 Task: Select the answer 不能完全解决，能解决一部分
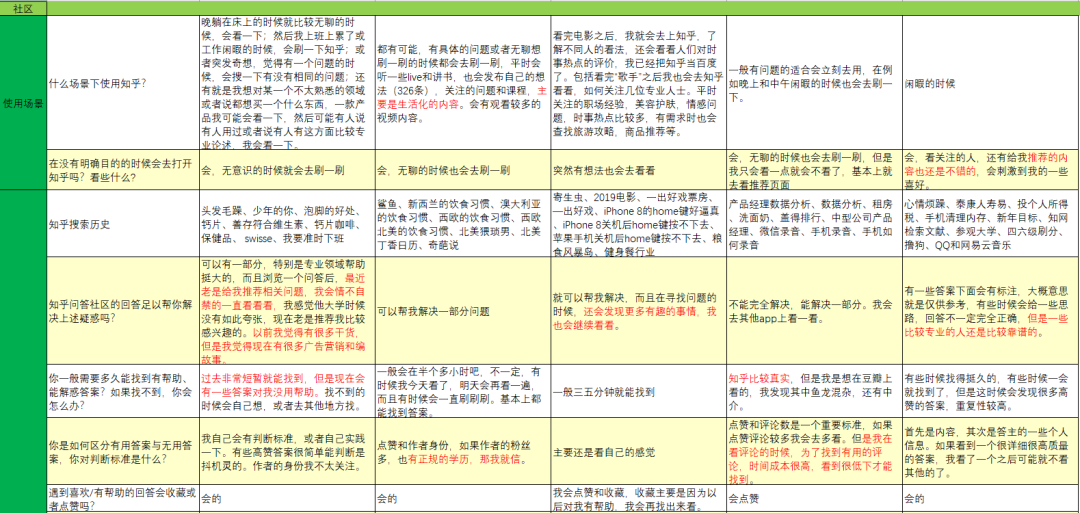tap(814, 311)
